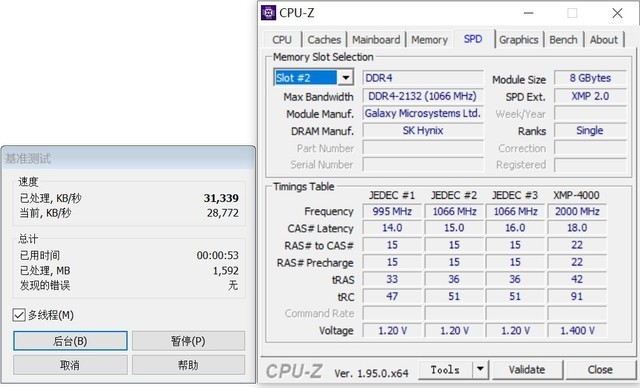Switch to the Bench tab
Image resolution: width=640 pixels, height=388 pixels.
click(563, 40)
